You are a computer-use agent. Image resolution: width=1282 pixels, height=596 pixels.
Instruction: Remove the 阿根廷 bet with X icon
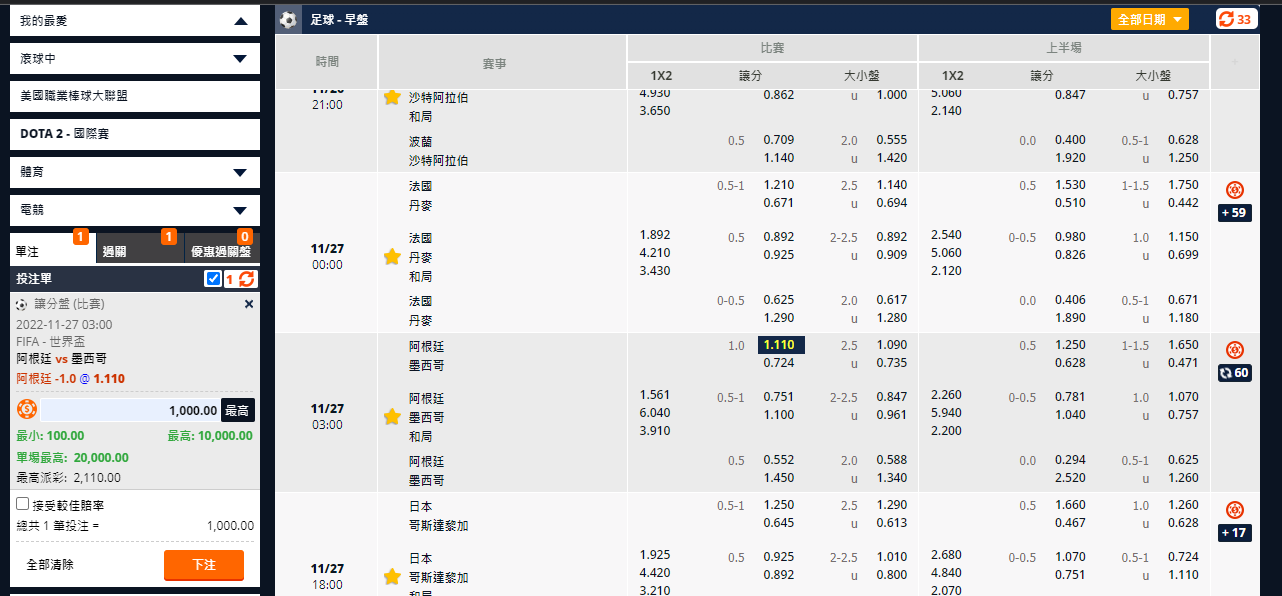tap(249, 304)
